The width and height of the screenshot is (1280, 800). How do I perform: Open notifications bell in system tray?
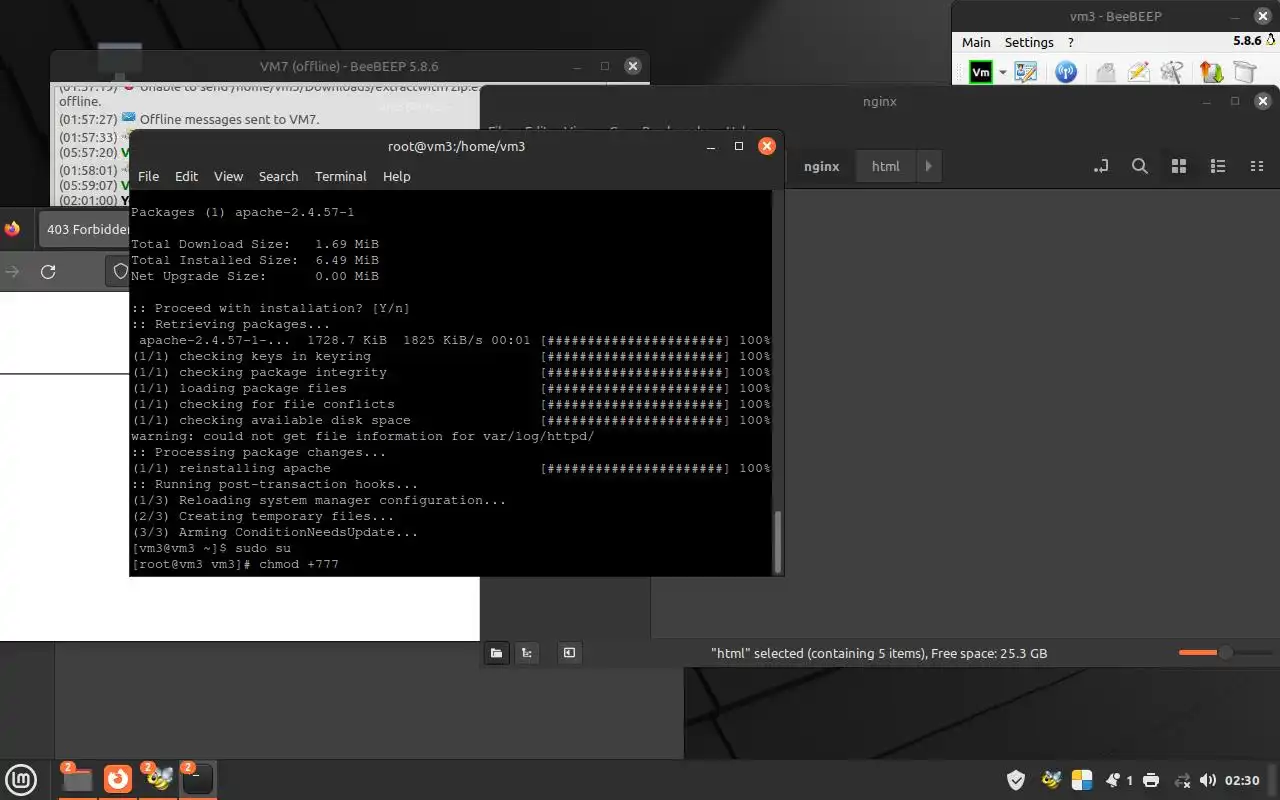(x=1114, y=780)
